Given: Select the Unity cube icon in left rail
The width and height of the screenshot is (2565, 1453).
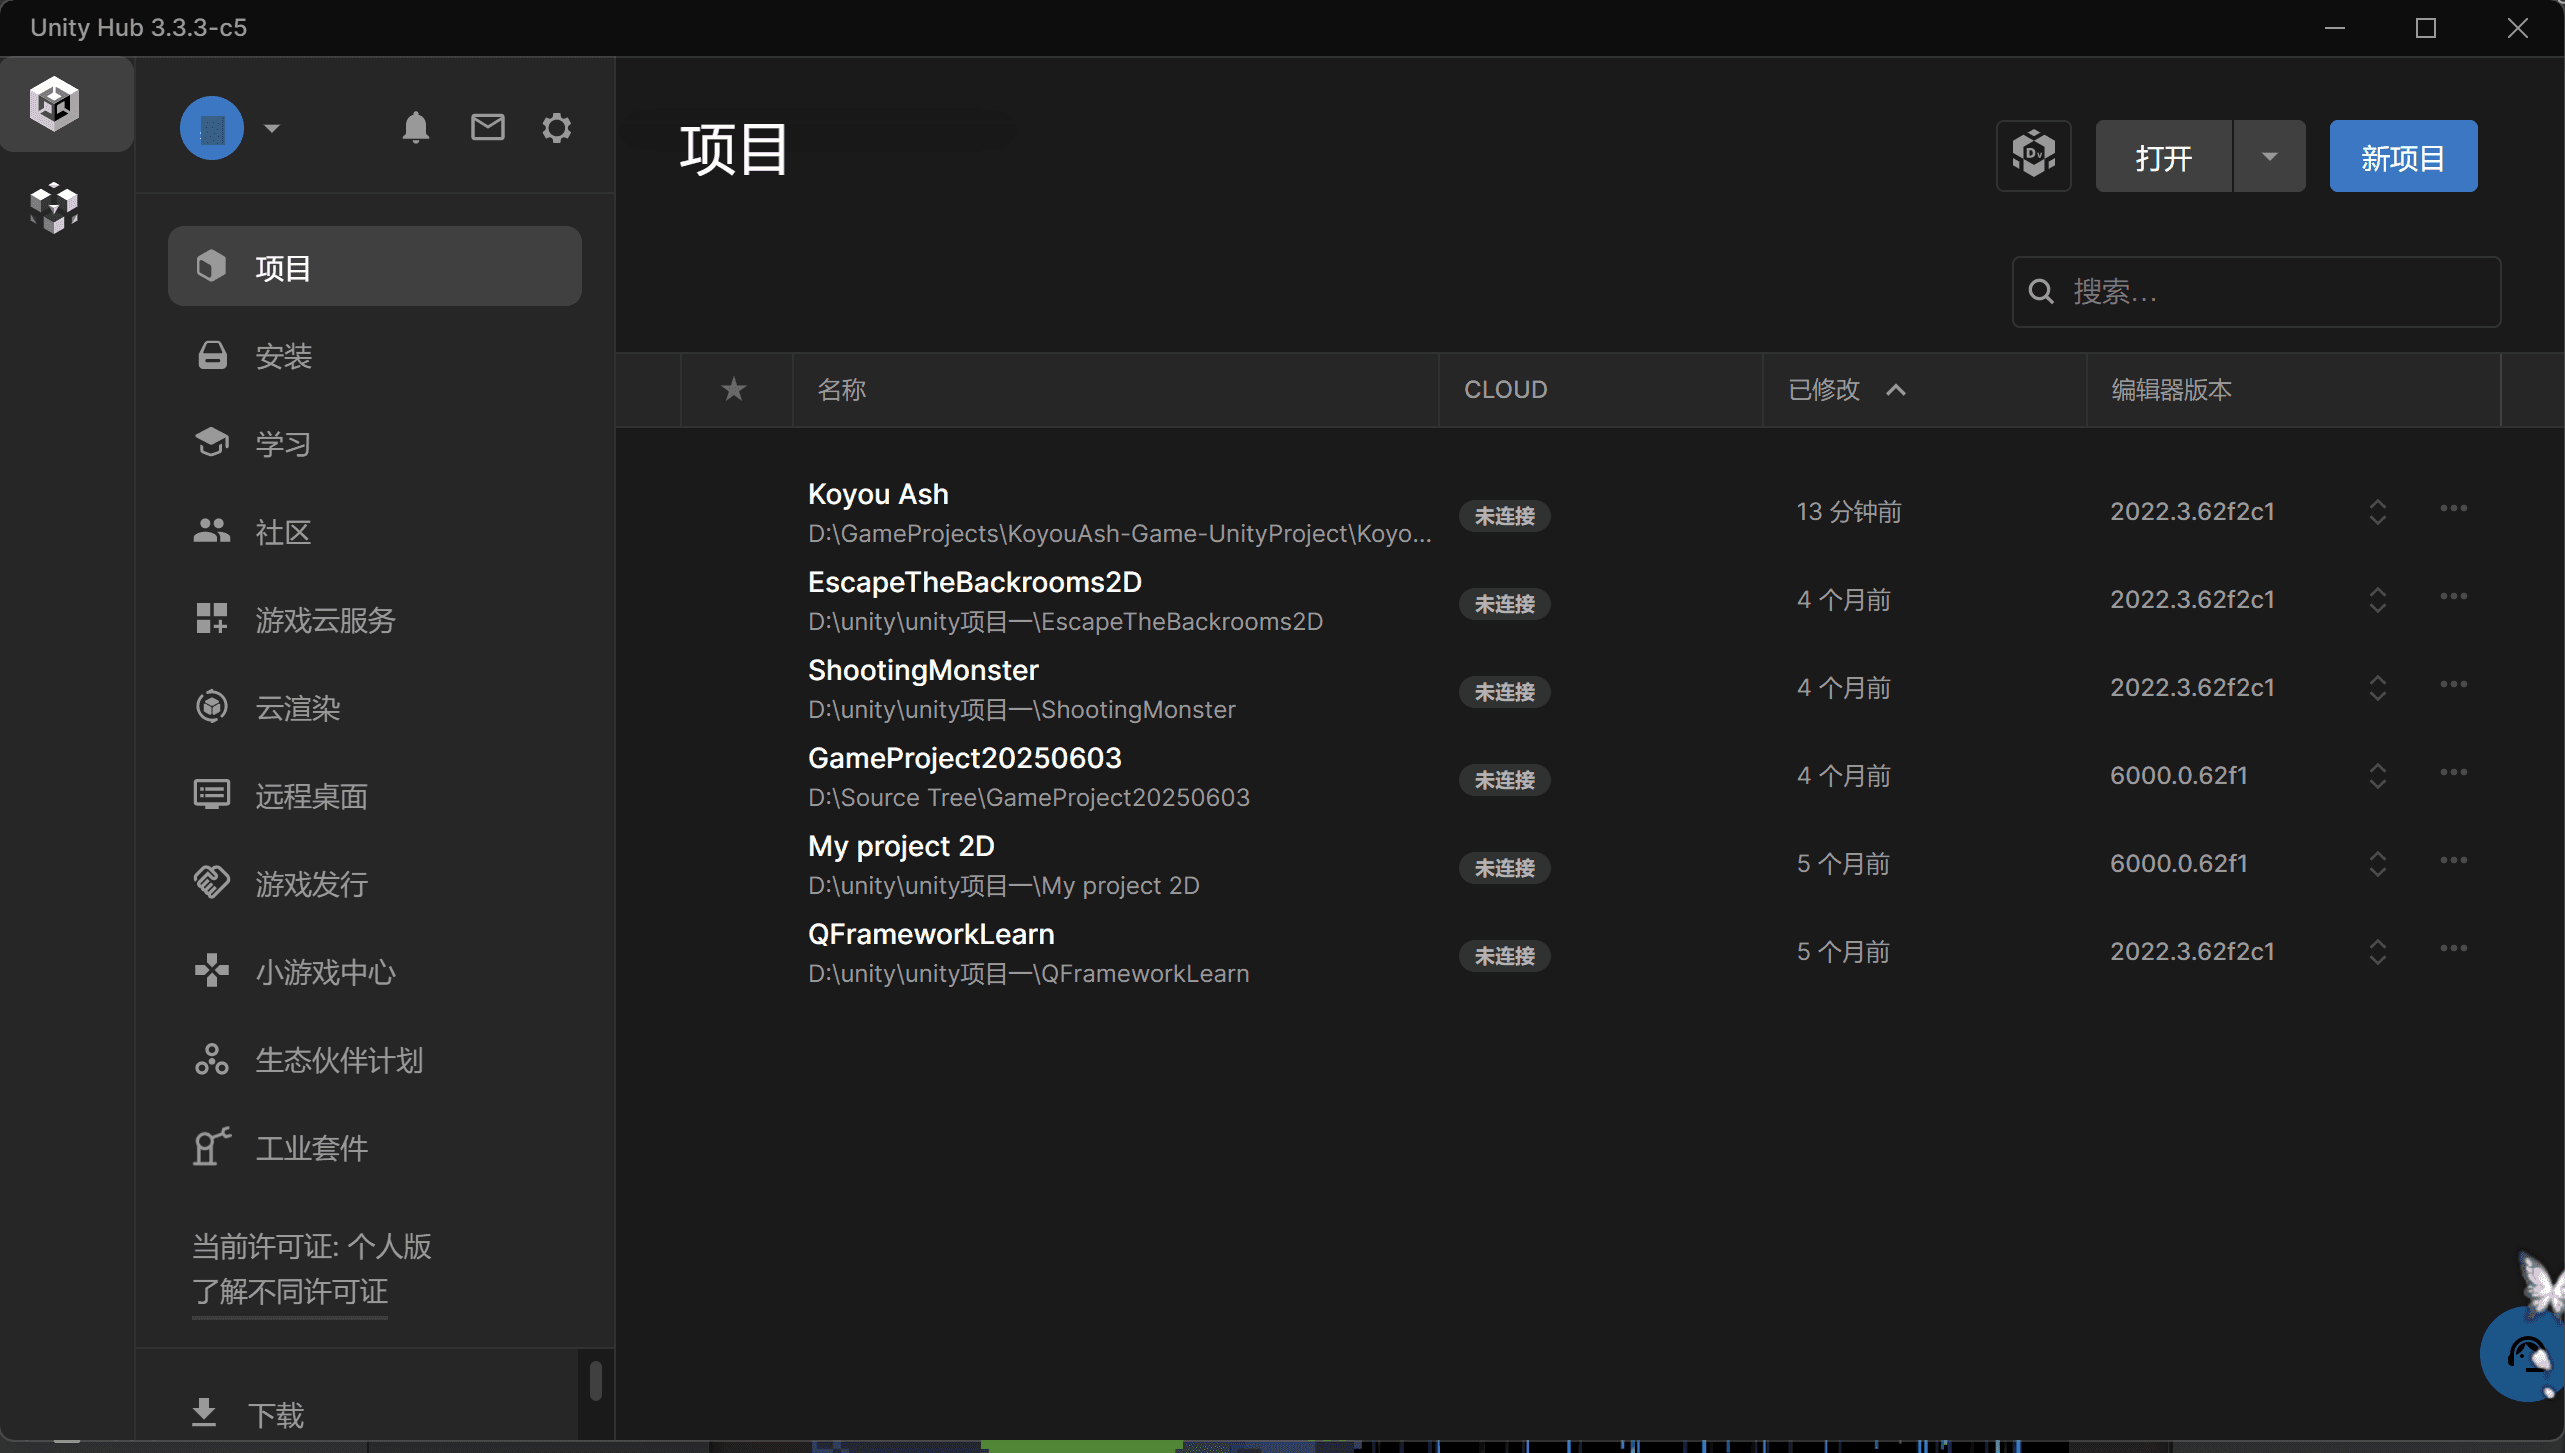Looking at the screenshot, I should click(54, 103).
